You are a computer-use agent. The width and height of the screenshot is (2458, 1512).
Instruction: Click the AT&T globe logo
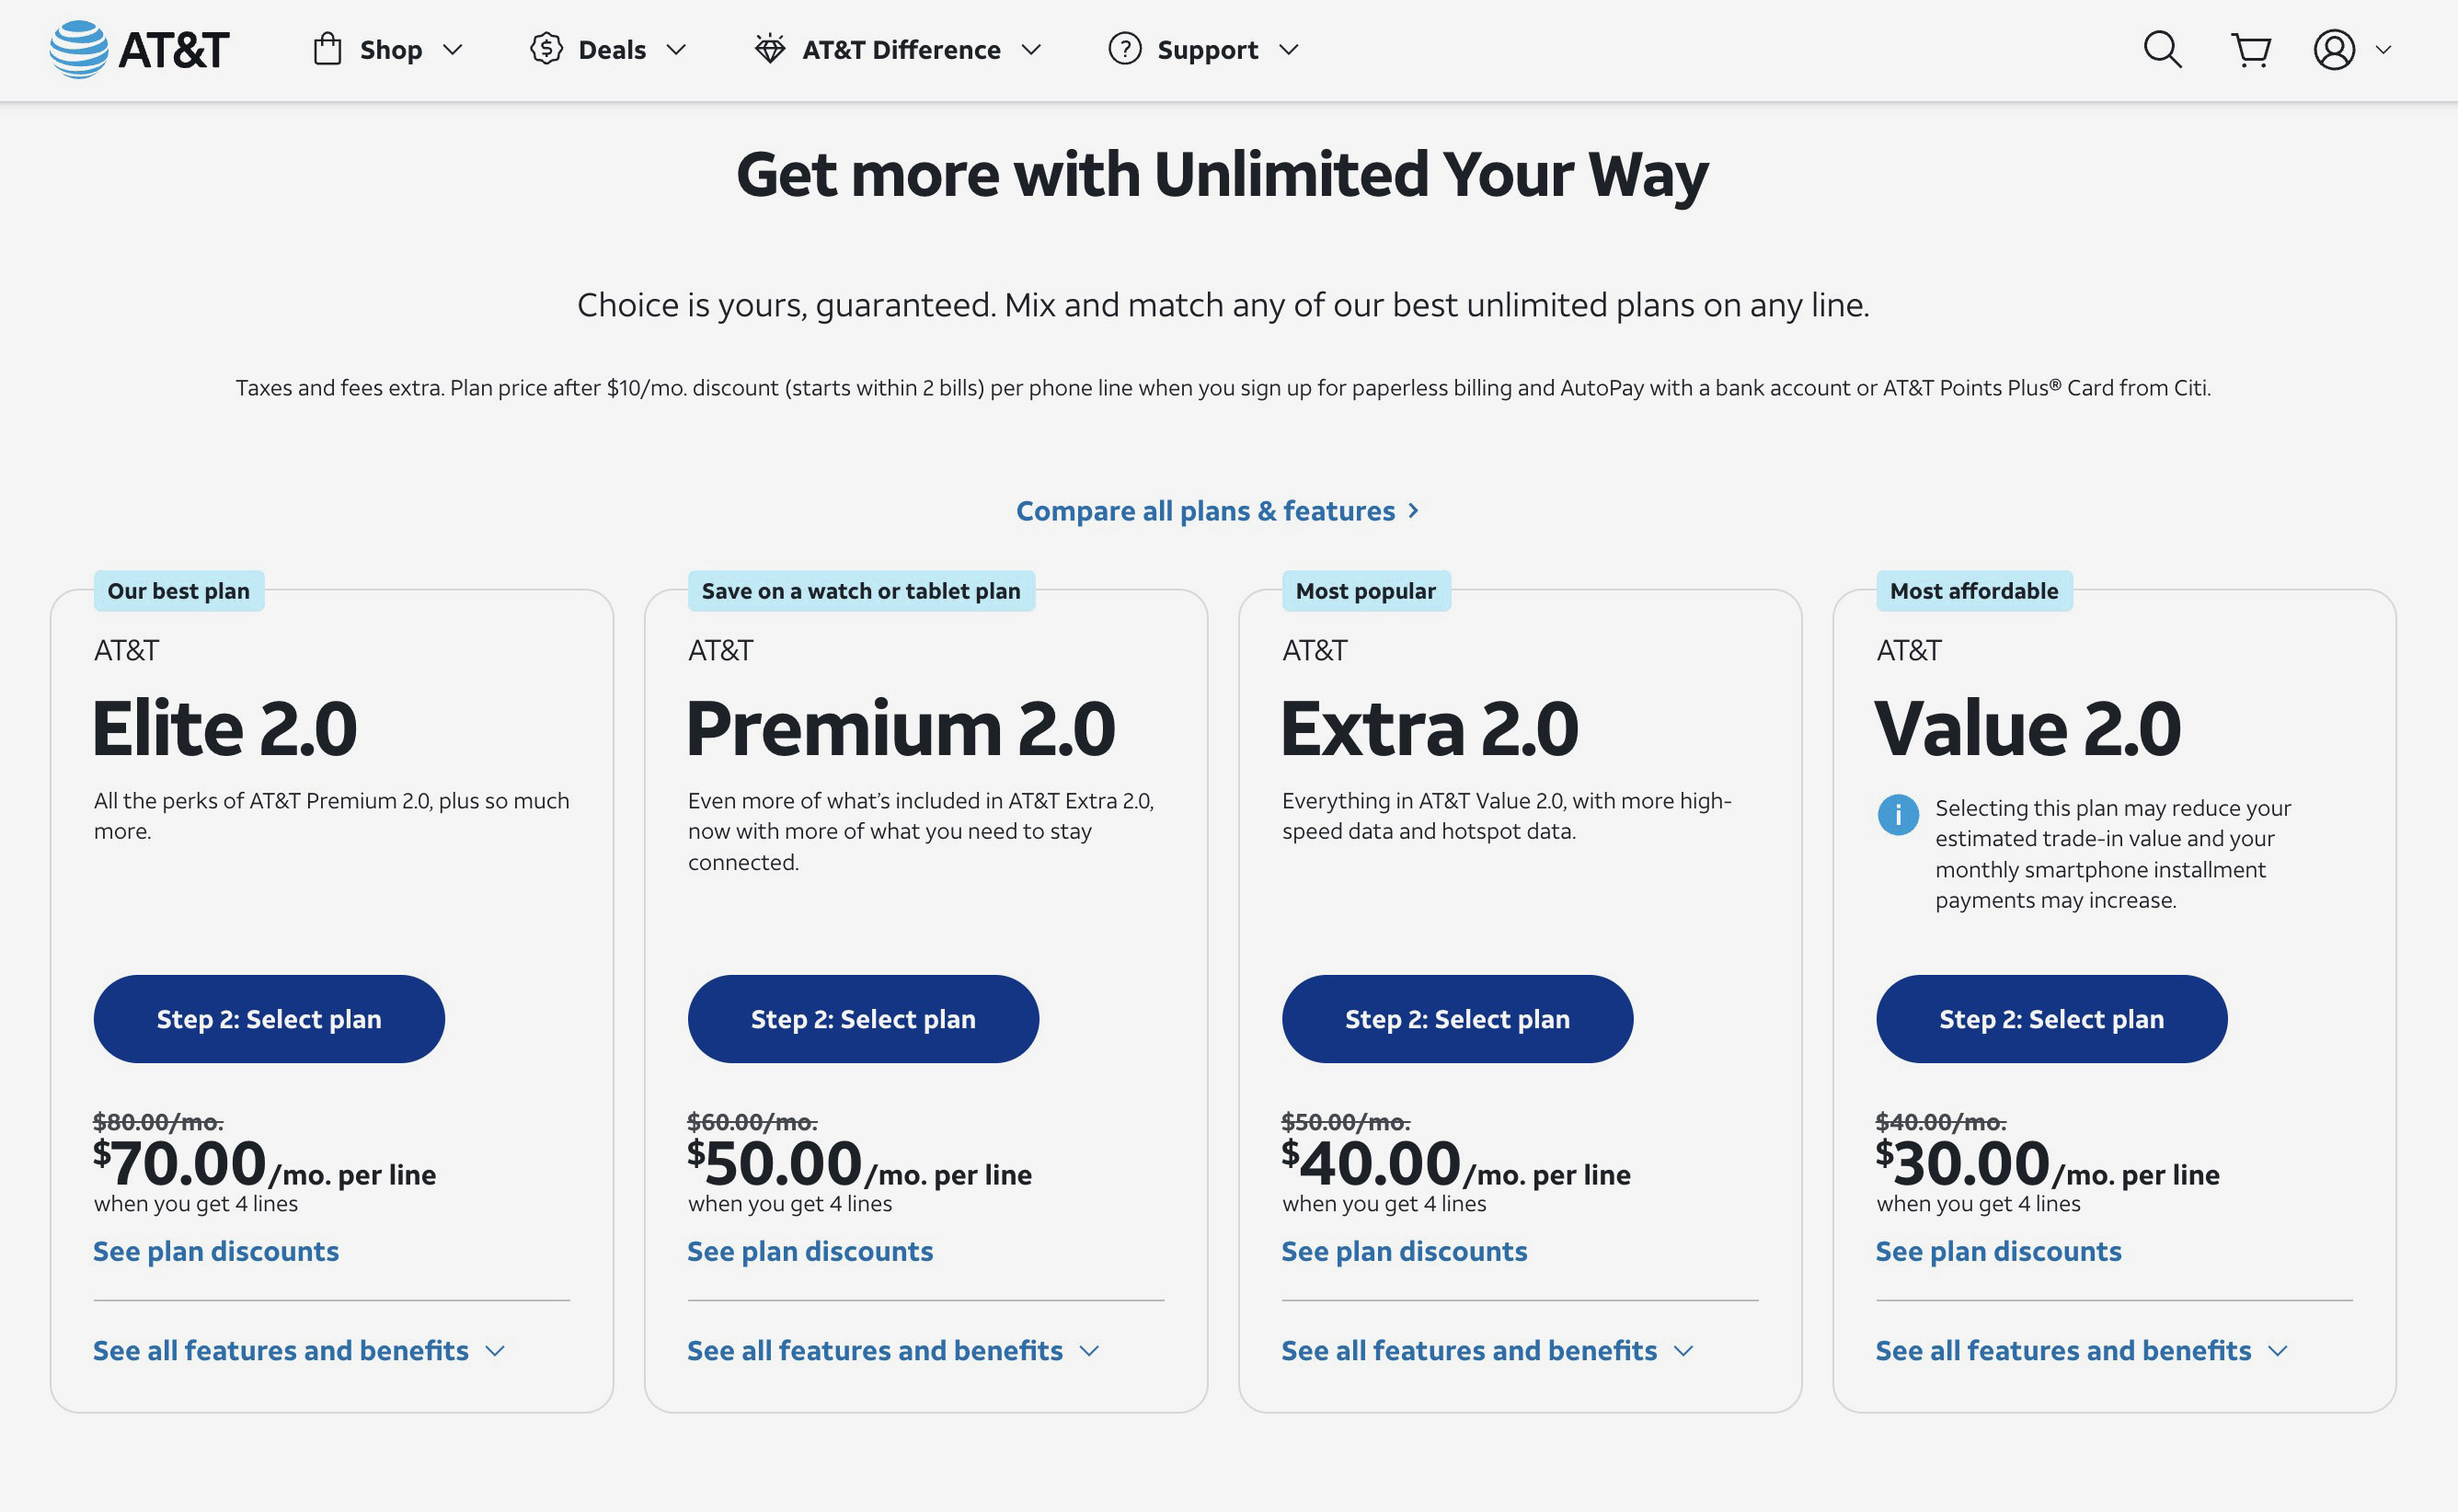[79, 49]
